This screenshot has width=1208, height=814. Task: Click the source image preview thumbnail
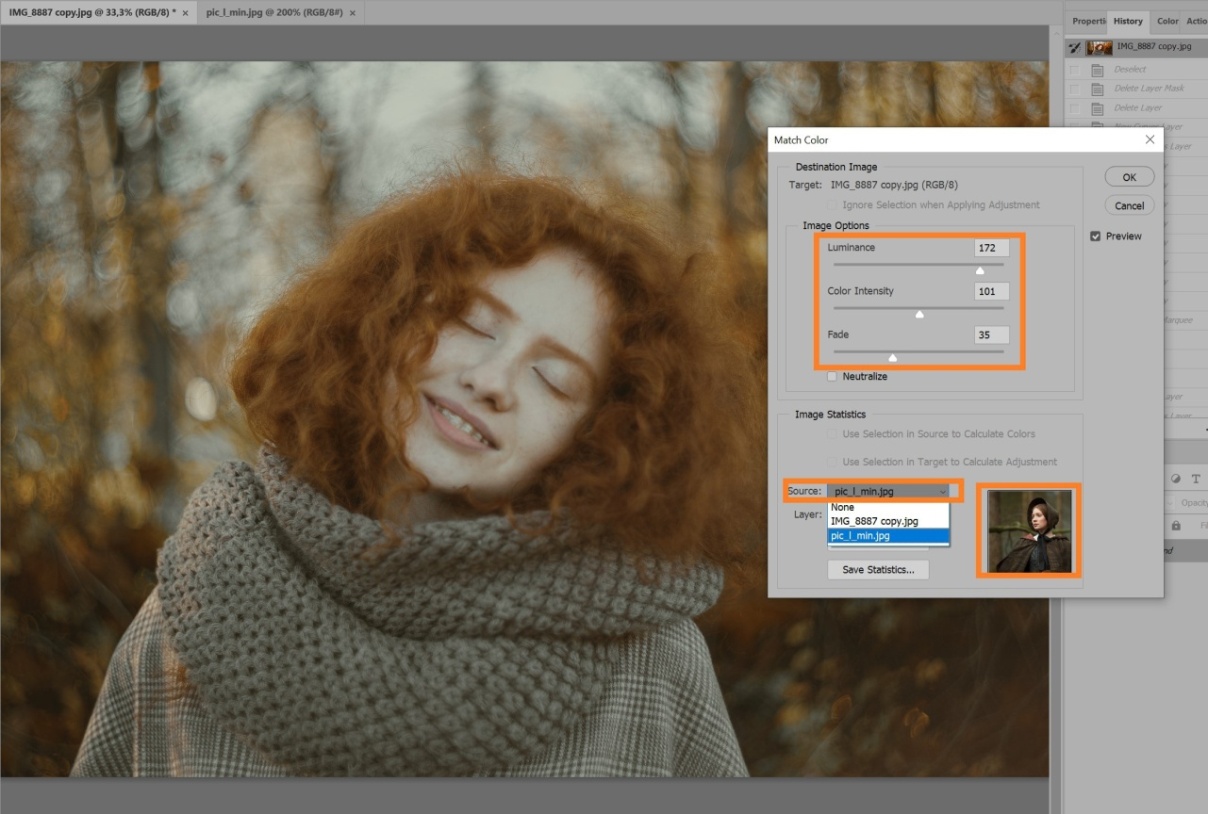[1029, 531]
